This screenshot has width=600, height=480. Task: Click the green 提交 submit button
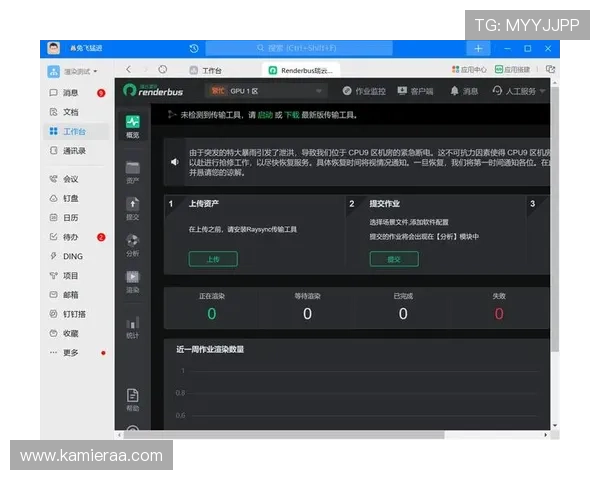click(394, 259)
